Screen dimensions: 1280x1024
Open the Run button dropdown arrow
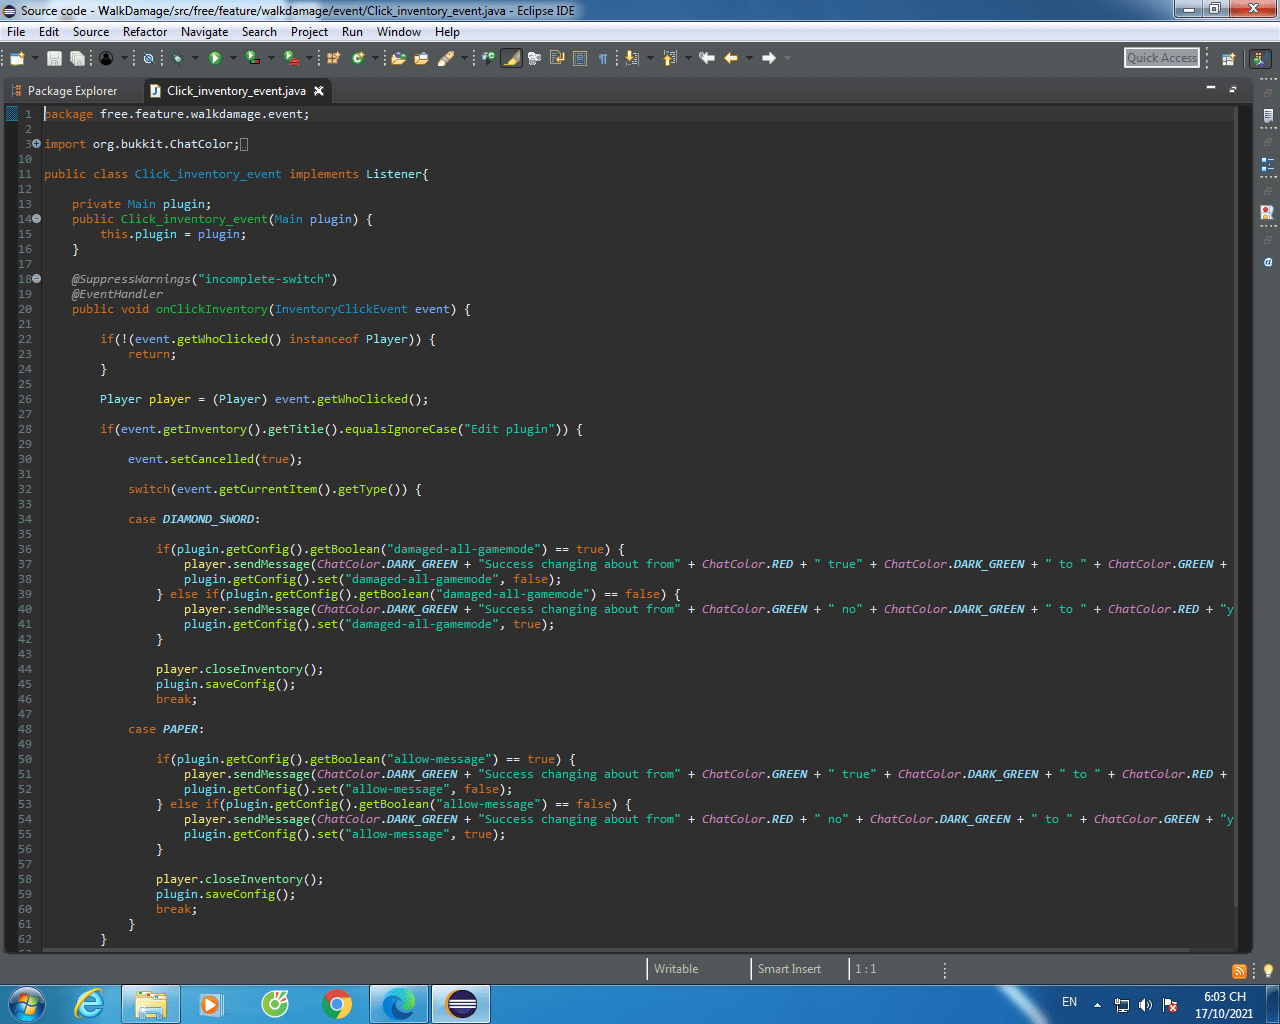[231, 58]
